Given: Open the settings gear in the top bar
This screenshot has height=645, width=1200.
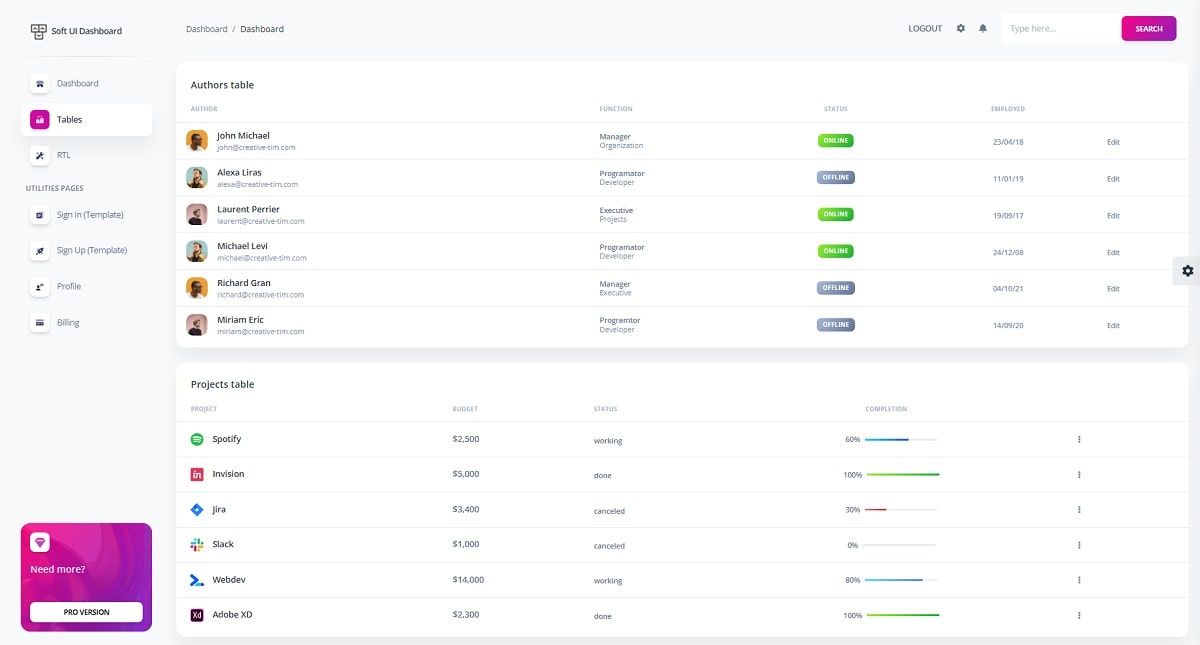Looking at the screenshot, I should point(960,28).
